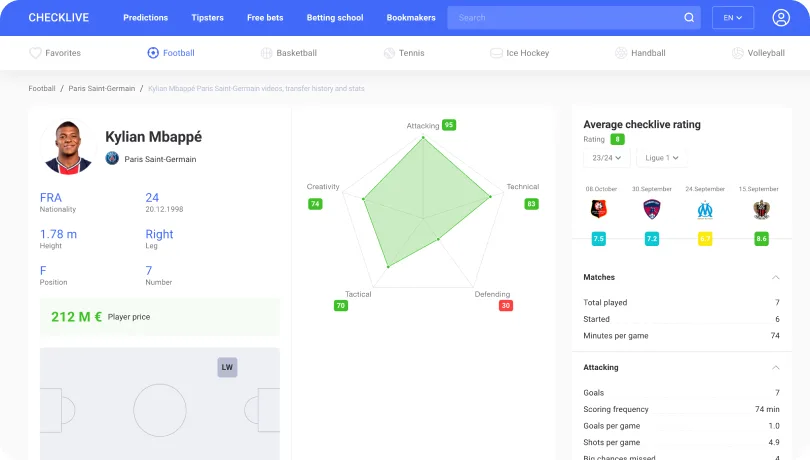This screenshot has height=460, width=810.
Task: Click the Right leg value
Action: [159, 234]
